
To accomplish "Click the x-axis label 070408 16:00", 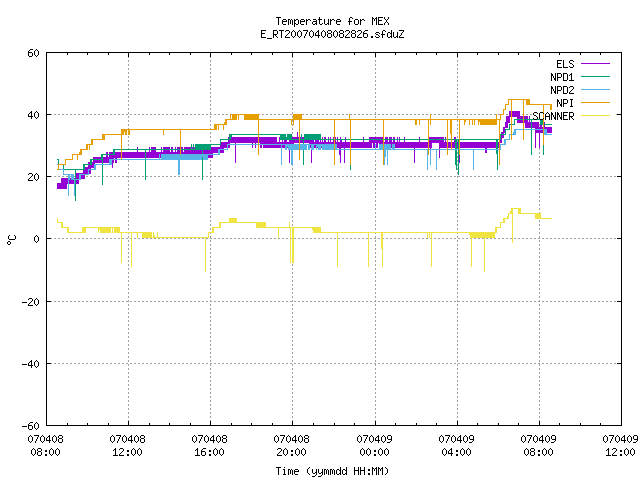I will pyautogui.click(x=210, y=446).
